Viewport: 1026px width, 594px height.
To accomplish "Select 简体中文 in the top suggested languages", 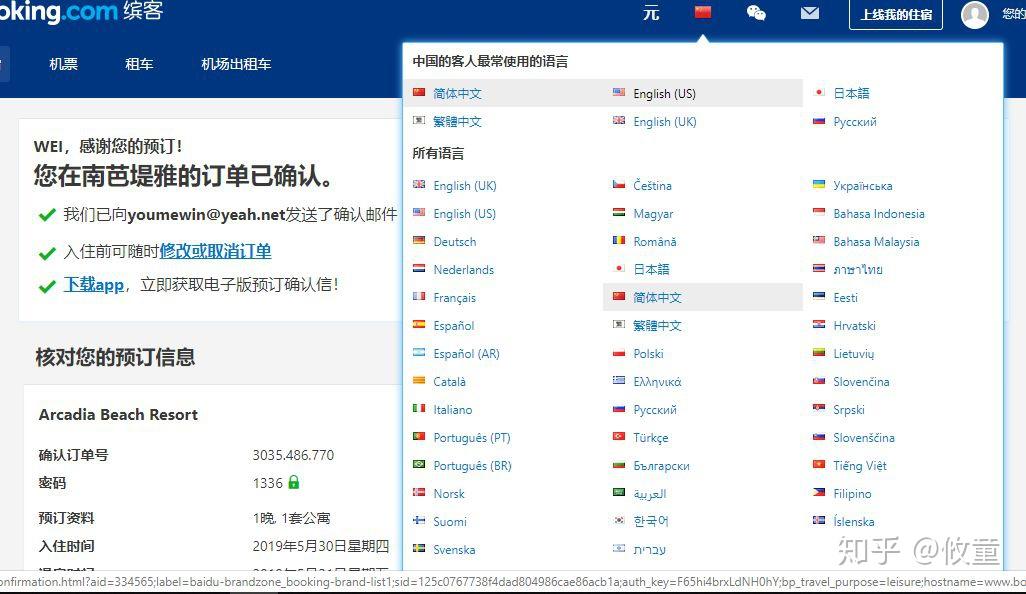I will point(457,94).
